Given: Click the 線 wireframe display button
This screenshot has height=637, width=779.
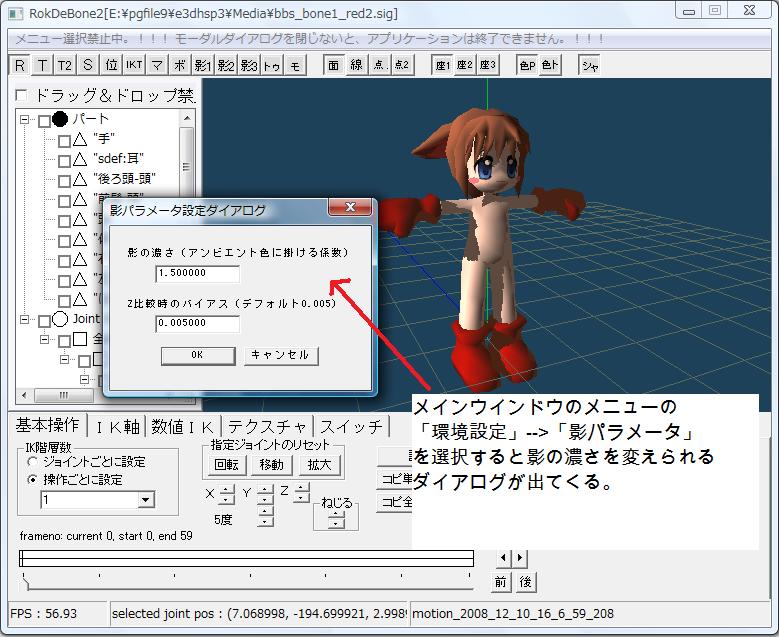Looking at the screenshot, I should [356, 65].
